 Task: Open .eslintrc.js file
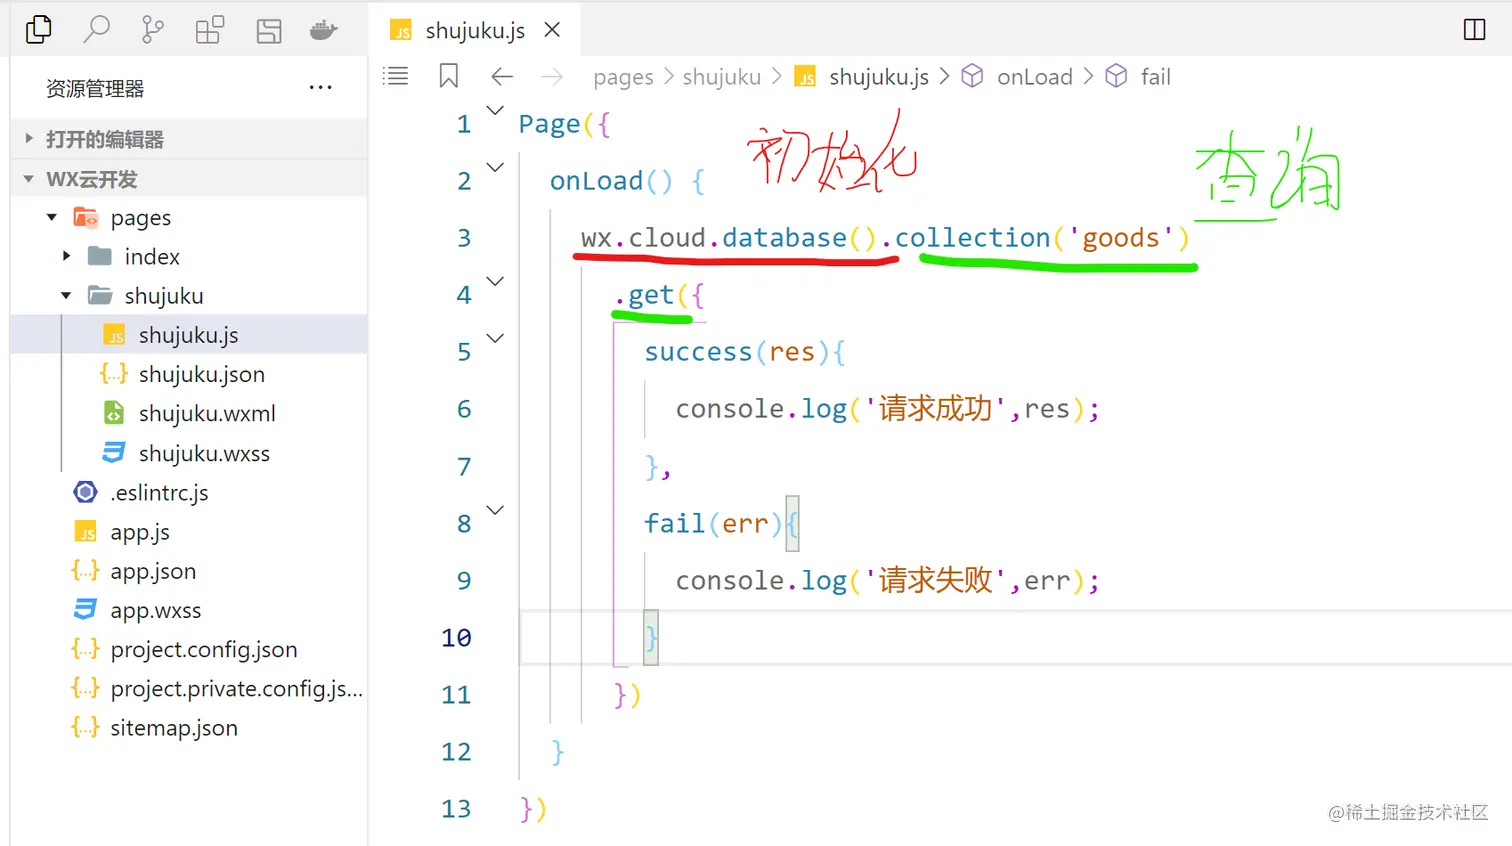click(x=189, y=492)
